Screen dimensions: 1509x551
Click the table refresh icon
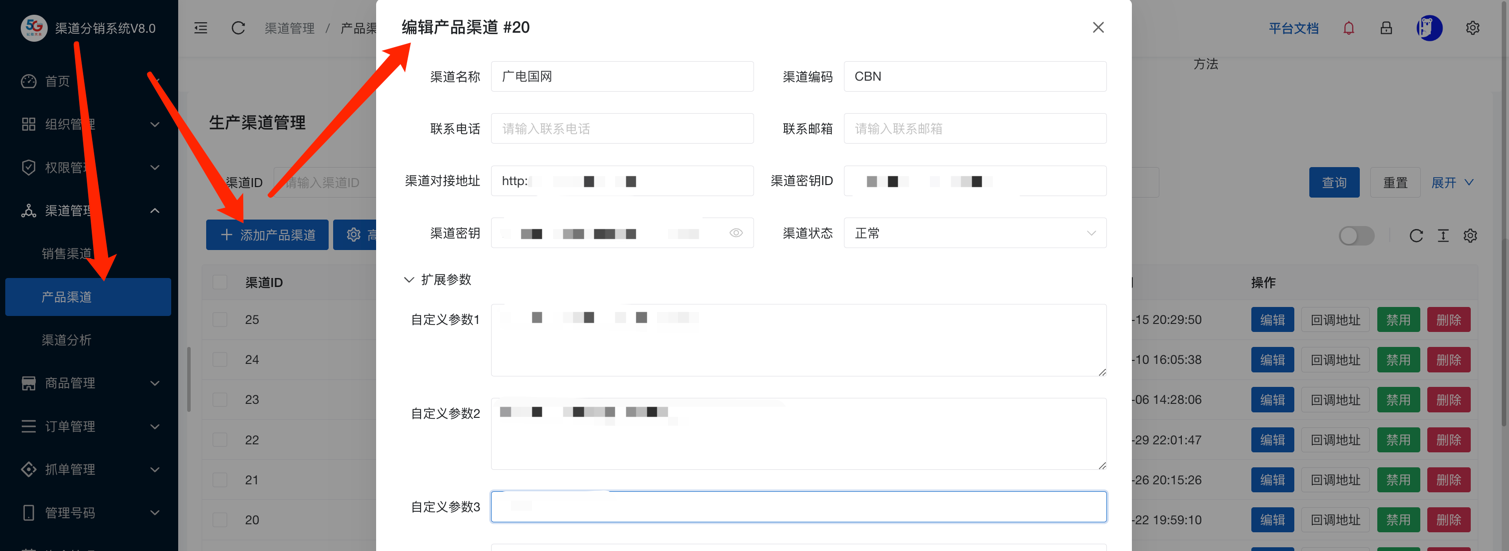(1416, 236)
